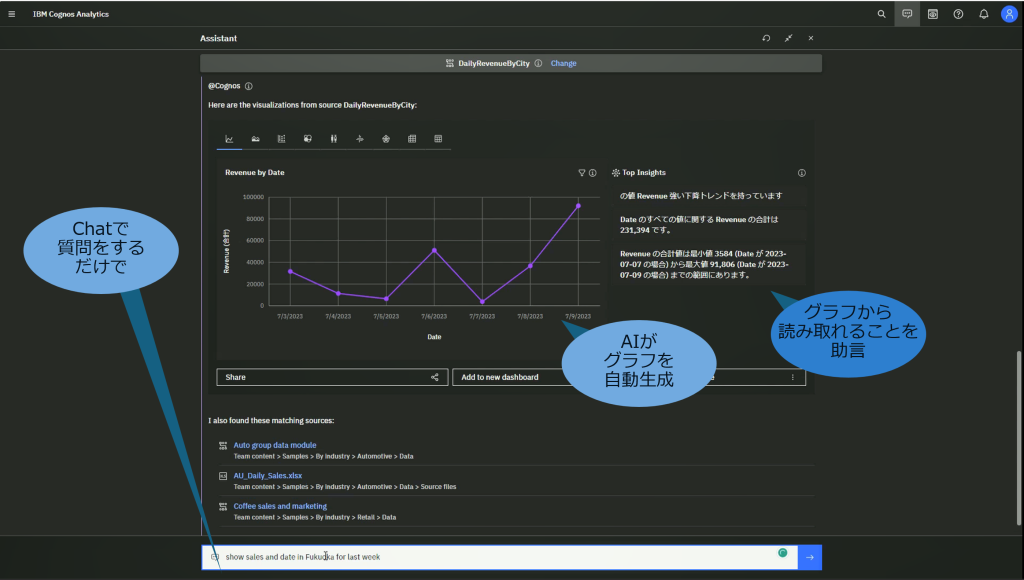Click the 7/6/2023 data point on chart
This screenshot has height=580, width=1024.
pyautogui.click(x=434, y=250)
